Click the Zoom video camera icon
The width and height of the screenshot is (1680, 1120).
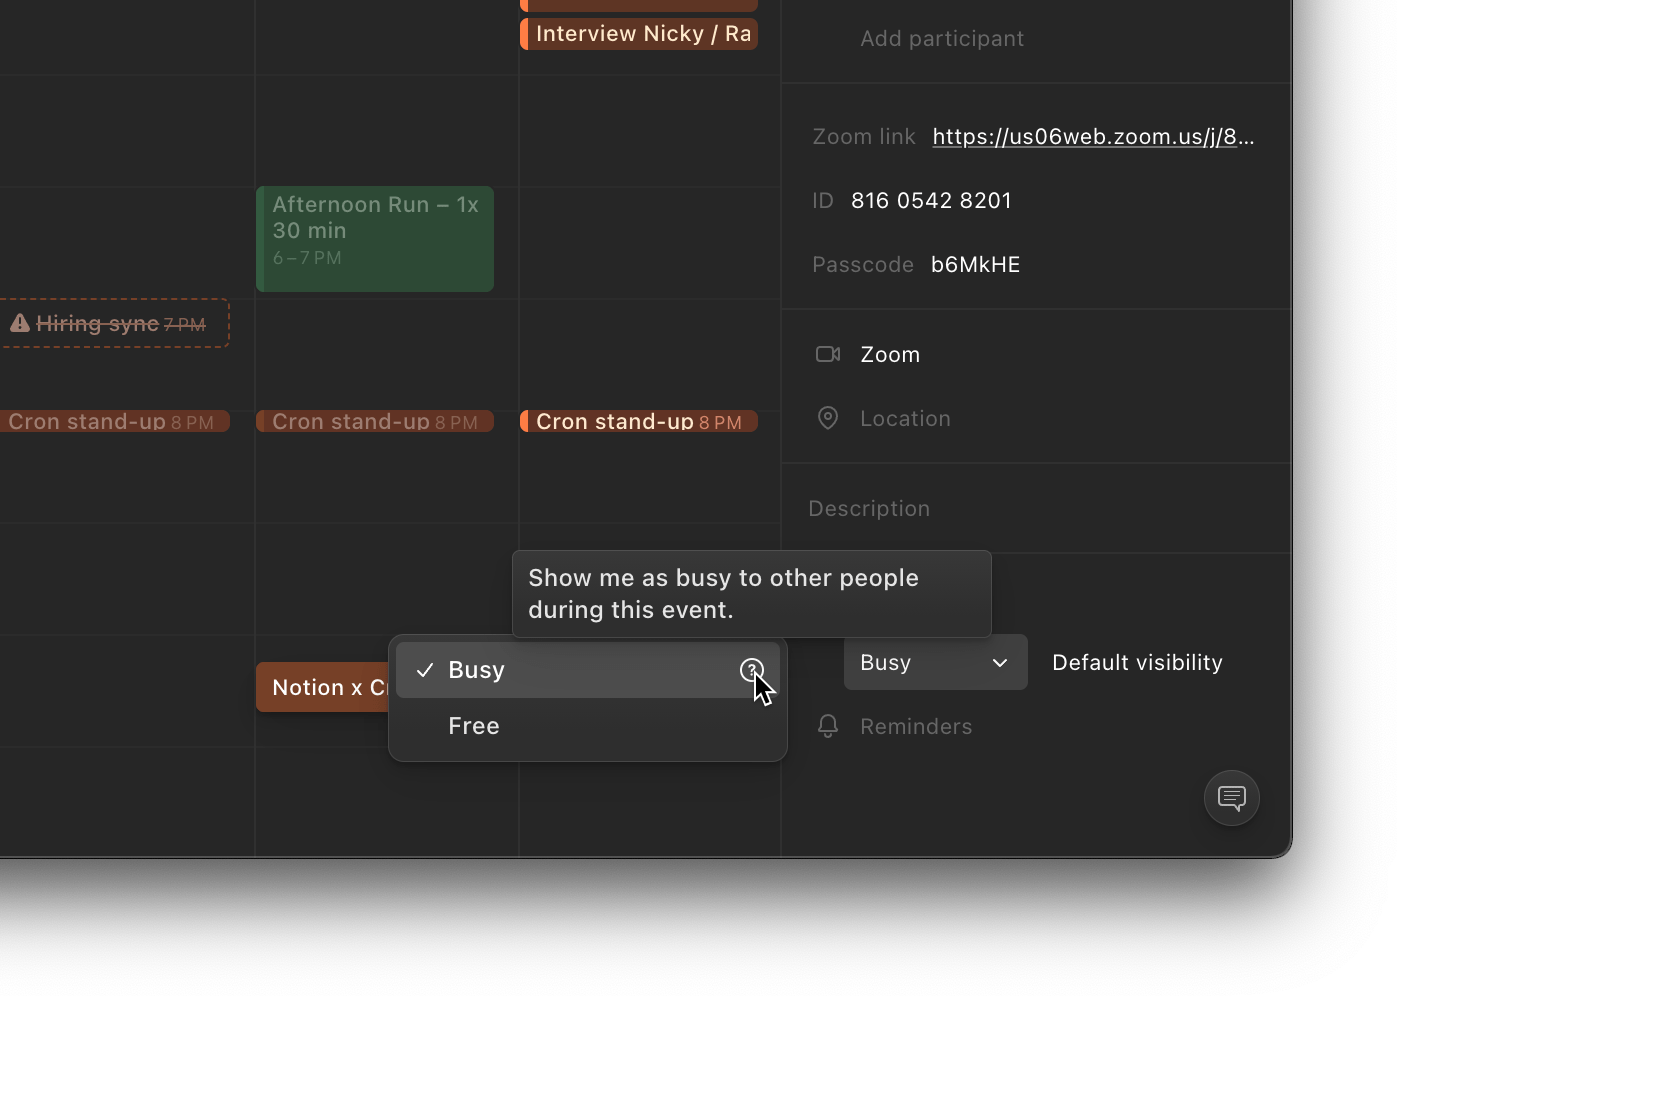coord(827,354)
